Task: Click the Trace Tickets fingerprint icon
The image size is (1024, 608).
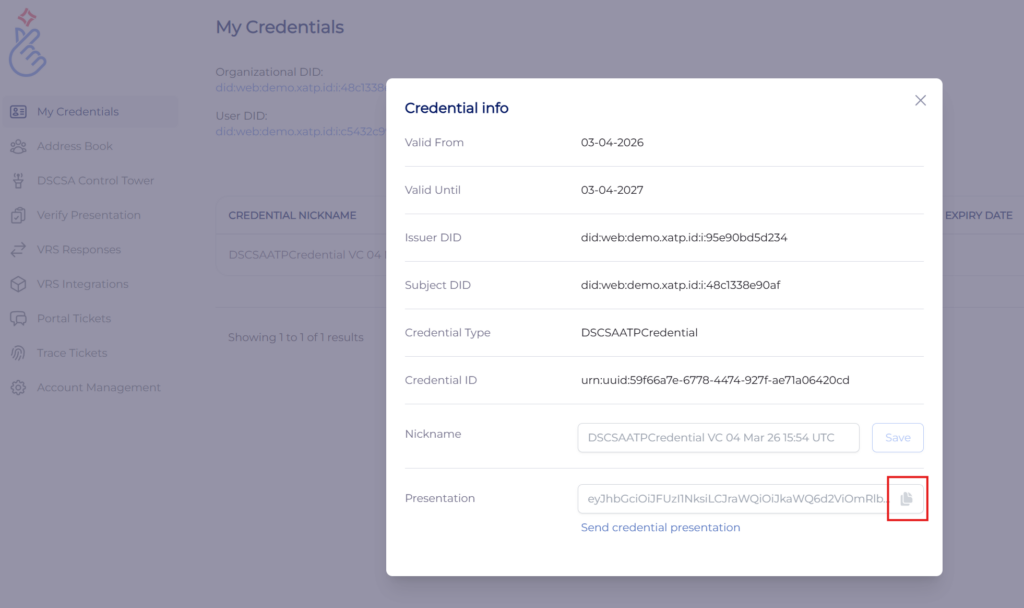Action: (x=18, y=353)
